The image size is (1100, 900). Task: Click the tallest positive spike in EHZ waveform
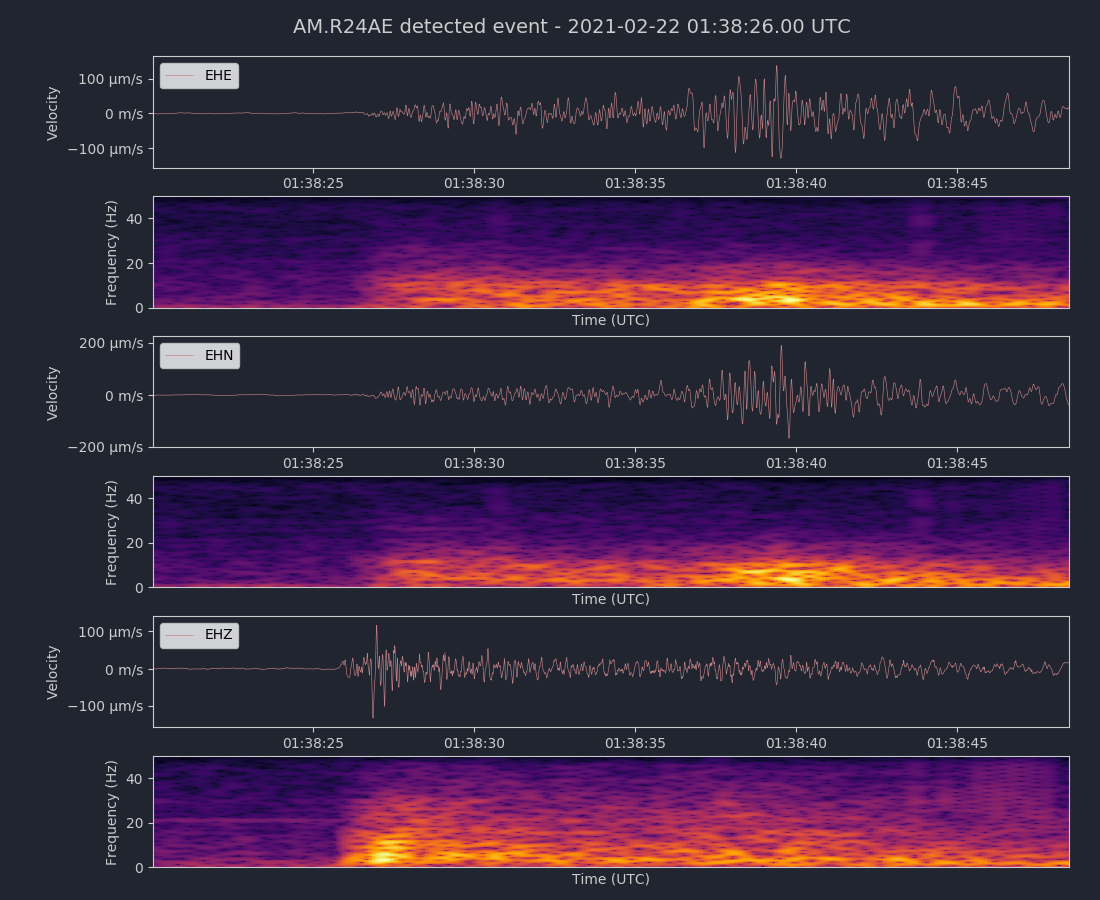pos(376,627)
